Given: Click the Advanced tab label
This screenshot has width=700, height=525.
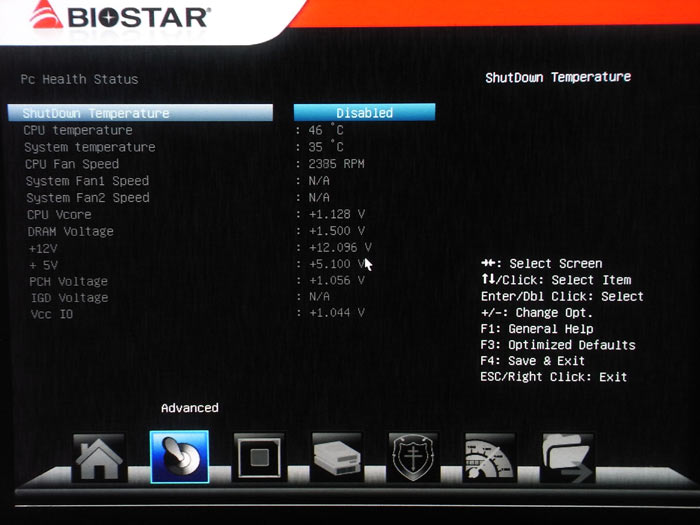Looking at the screenshot, I should click(x=189, y=408).
